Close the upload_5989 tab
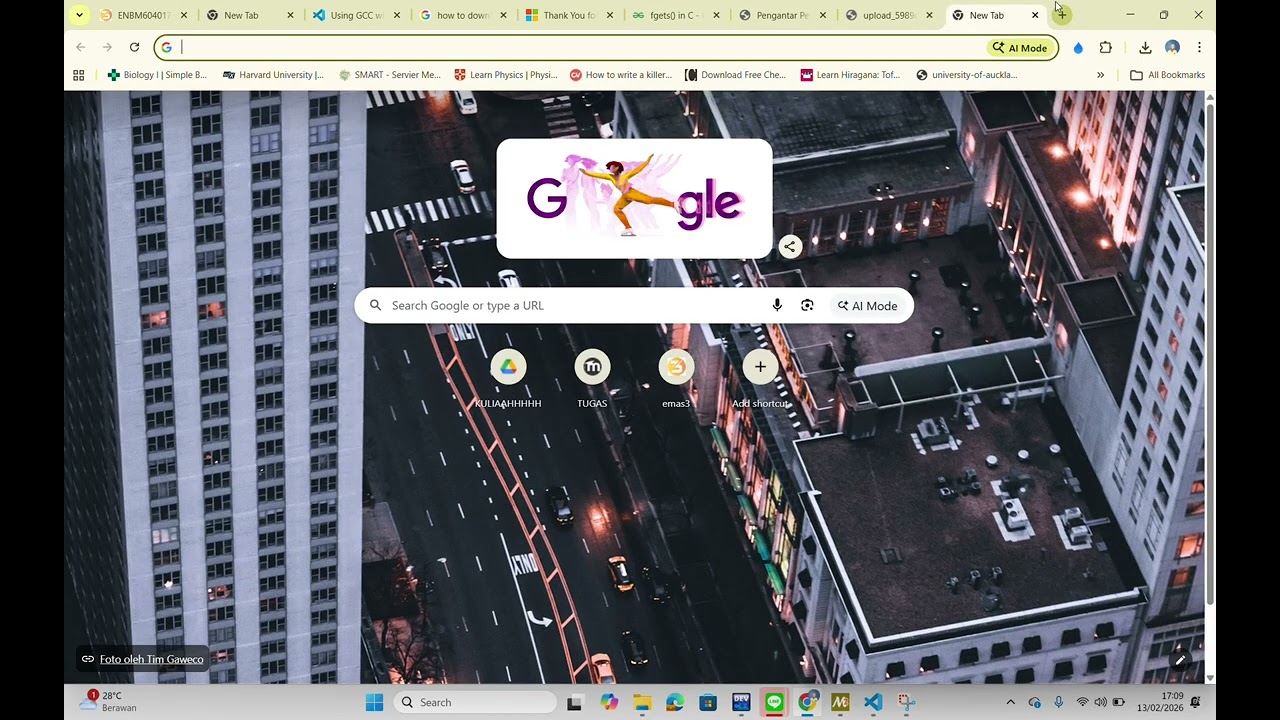The width and height of the screenshot is (1280, 720). [x=929, y=15]
